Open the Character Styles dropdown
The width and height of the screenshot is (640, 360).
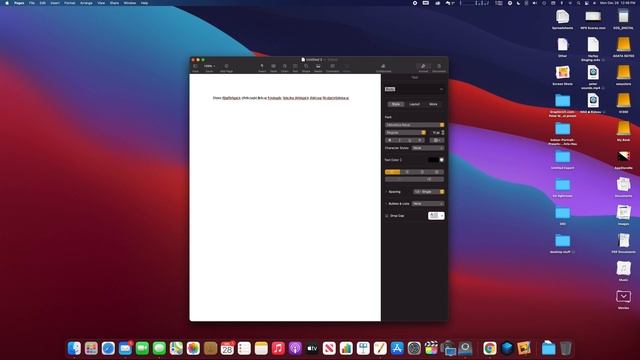coord(428,148)
